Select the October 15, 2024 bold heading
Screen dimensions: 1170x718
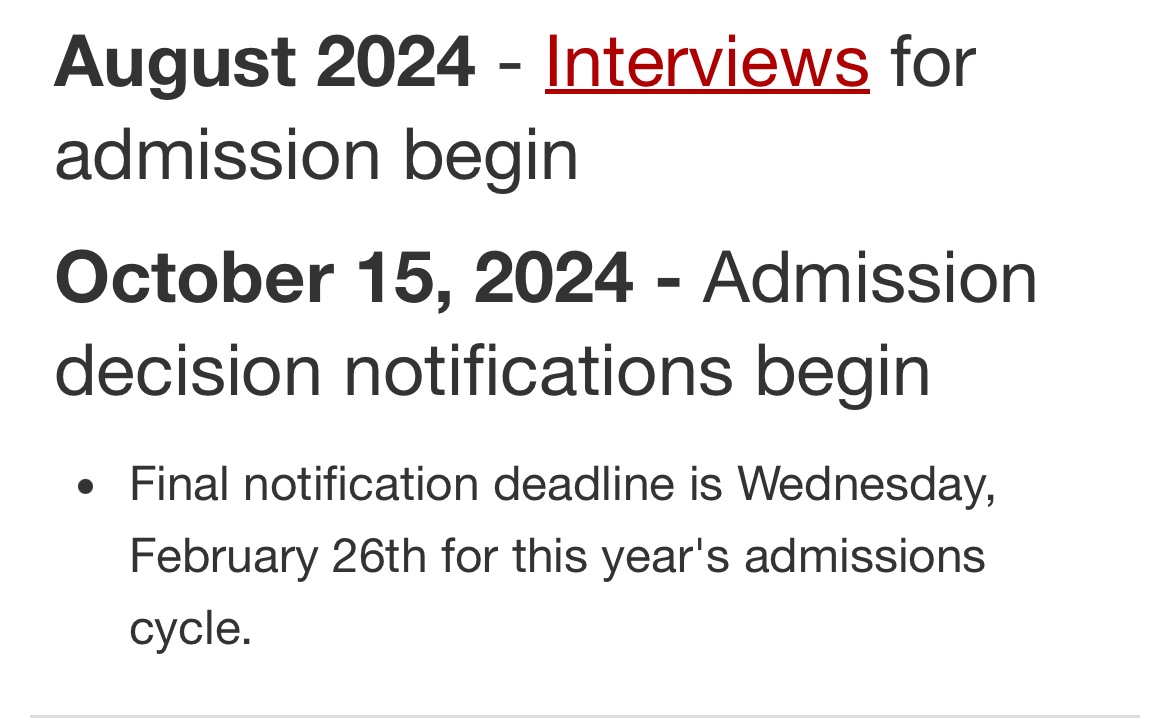[x=344, y=278]
